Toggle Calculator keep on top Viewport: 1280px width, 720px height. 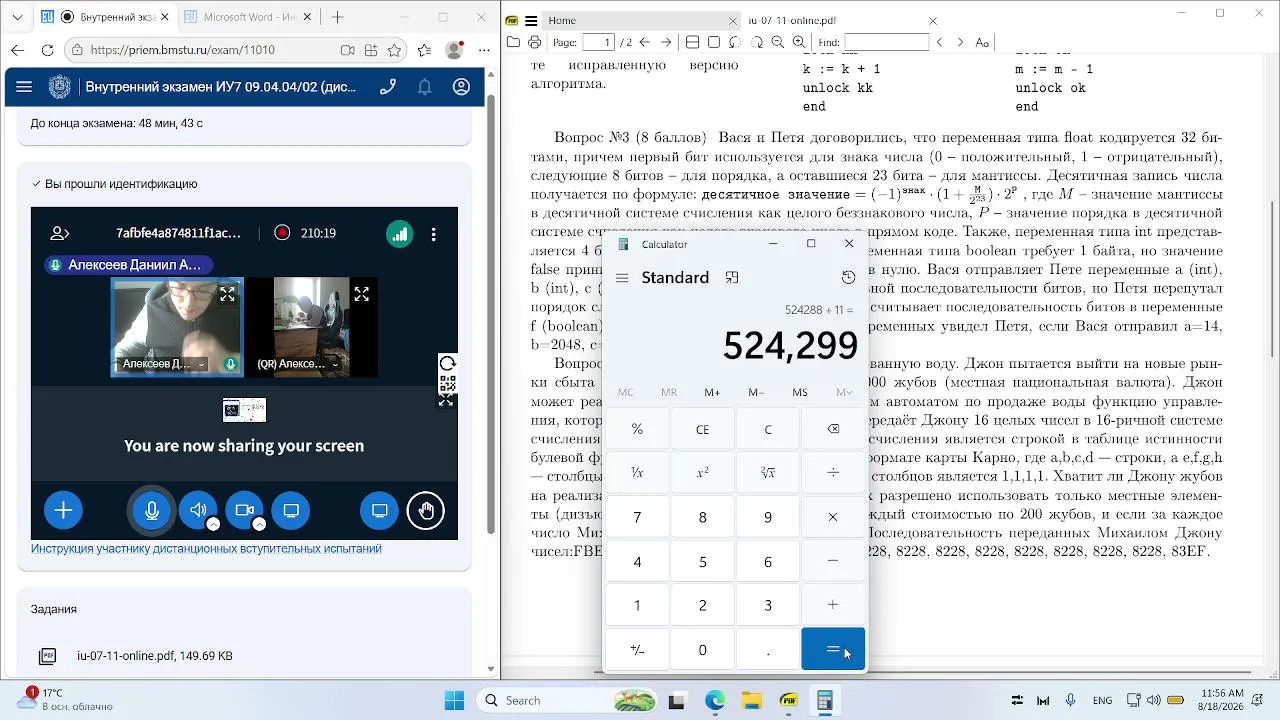tap(732, 278)
